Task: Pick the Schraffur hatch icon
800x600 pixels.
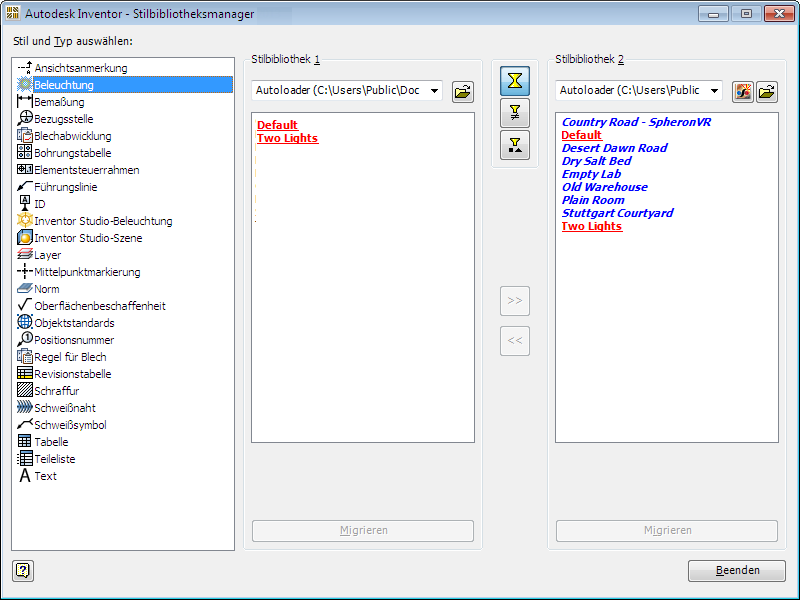Action: point(24,390)
